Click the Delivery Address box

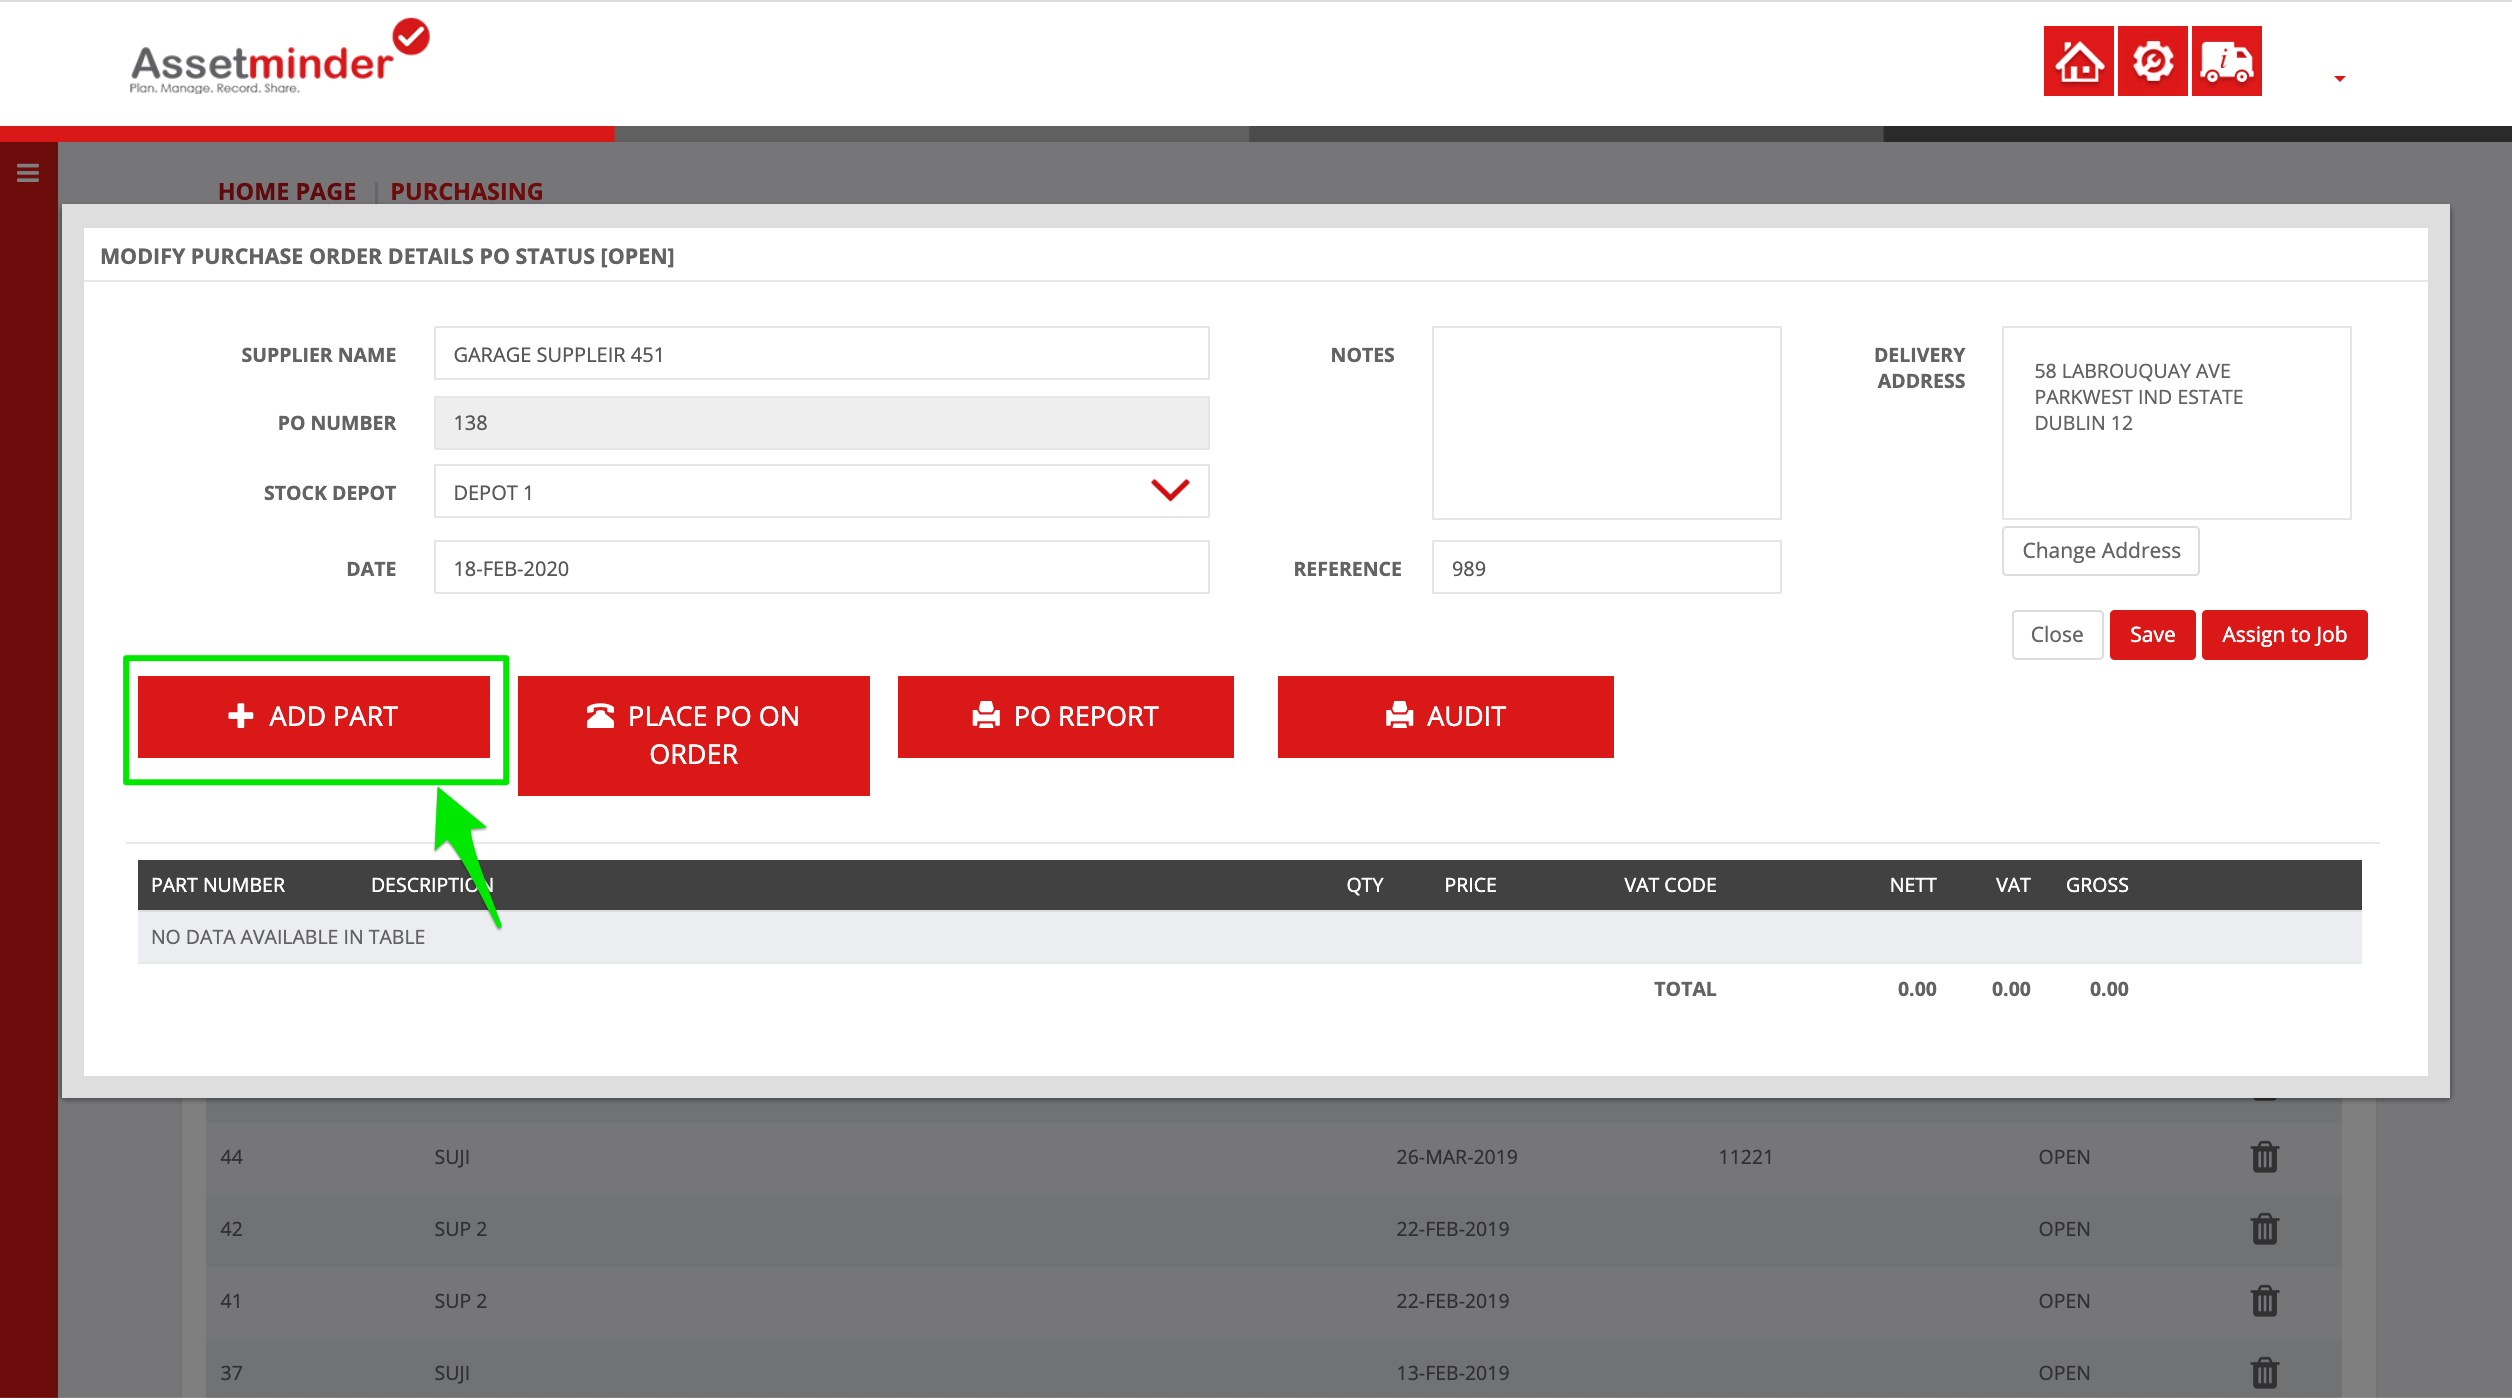point(2176,423)
